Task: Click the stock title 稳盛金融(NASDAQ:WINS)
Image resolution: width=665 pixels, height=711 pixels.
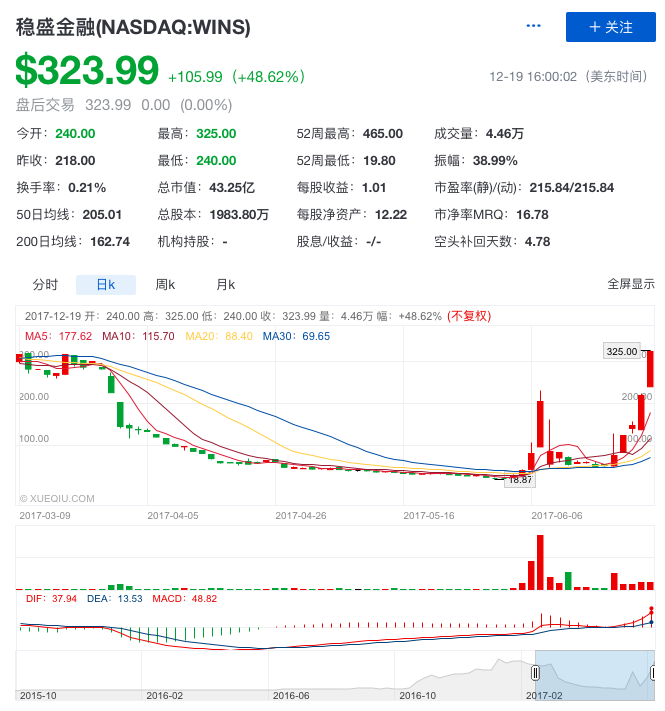Action: tap(133, 27)
